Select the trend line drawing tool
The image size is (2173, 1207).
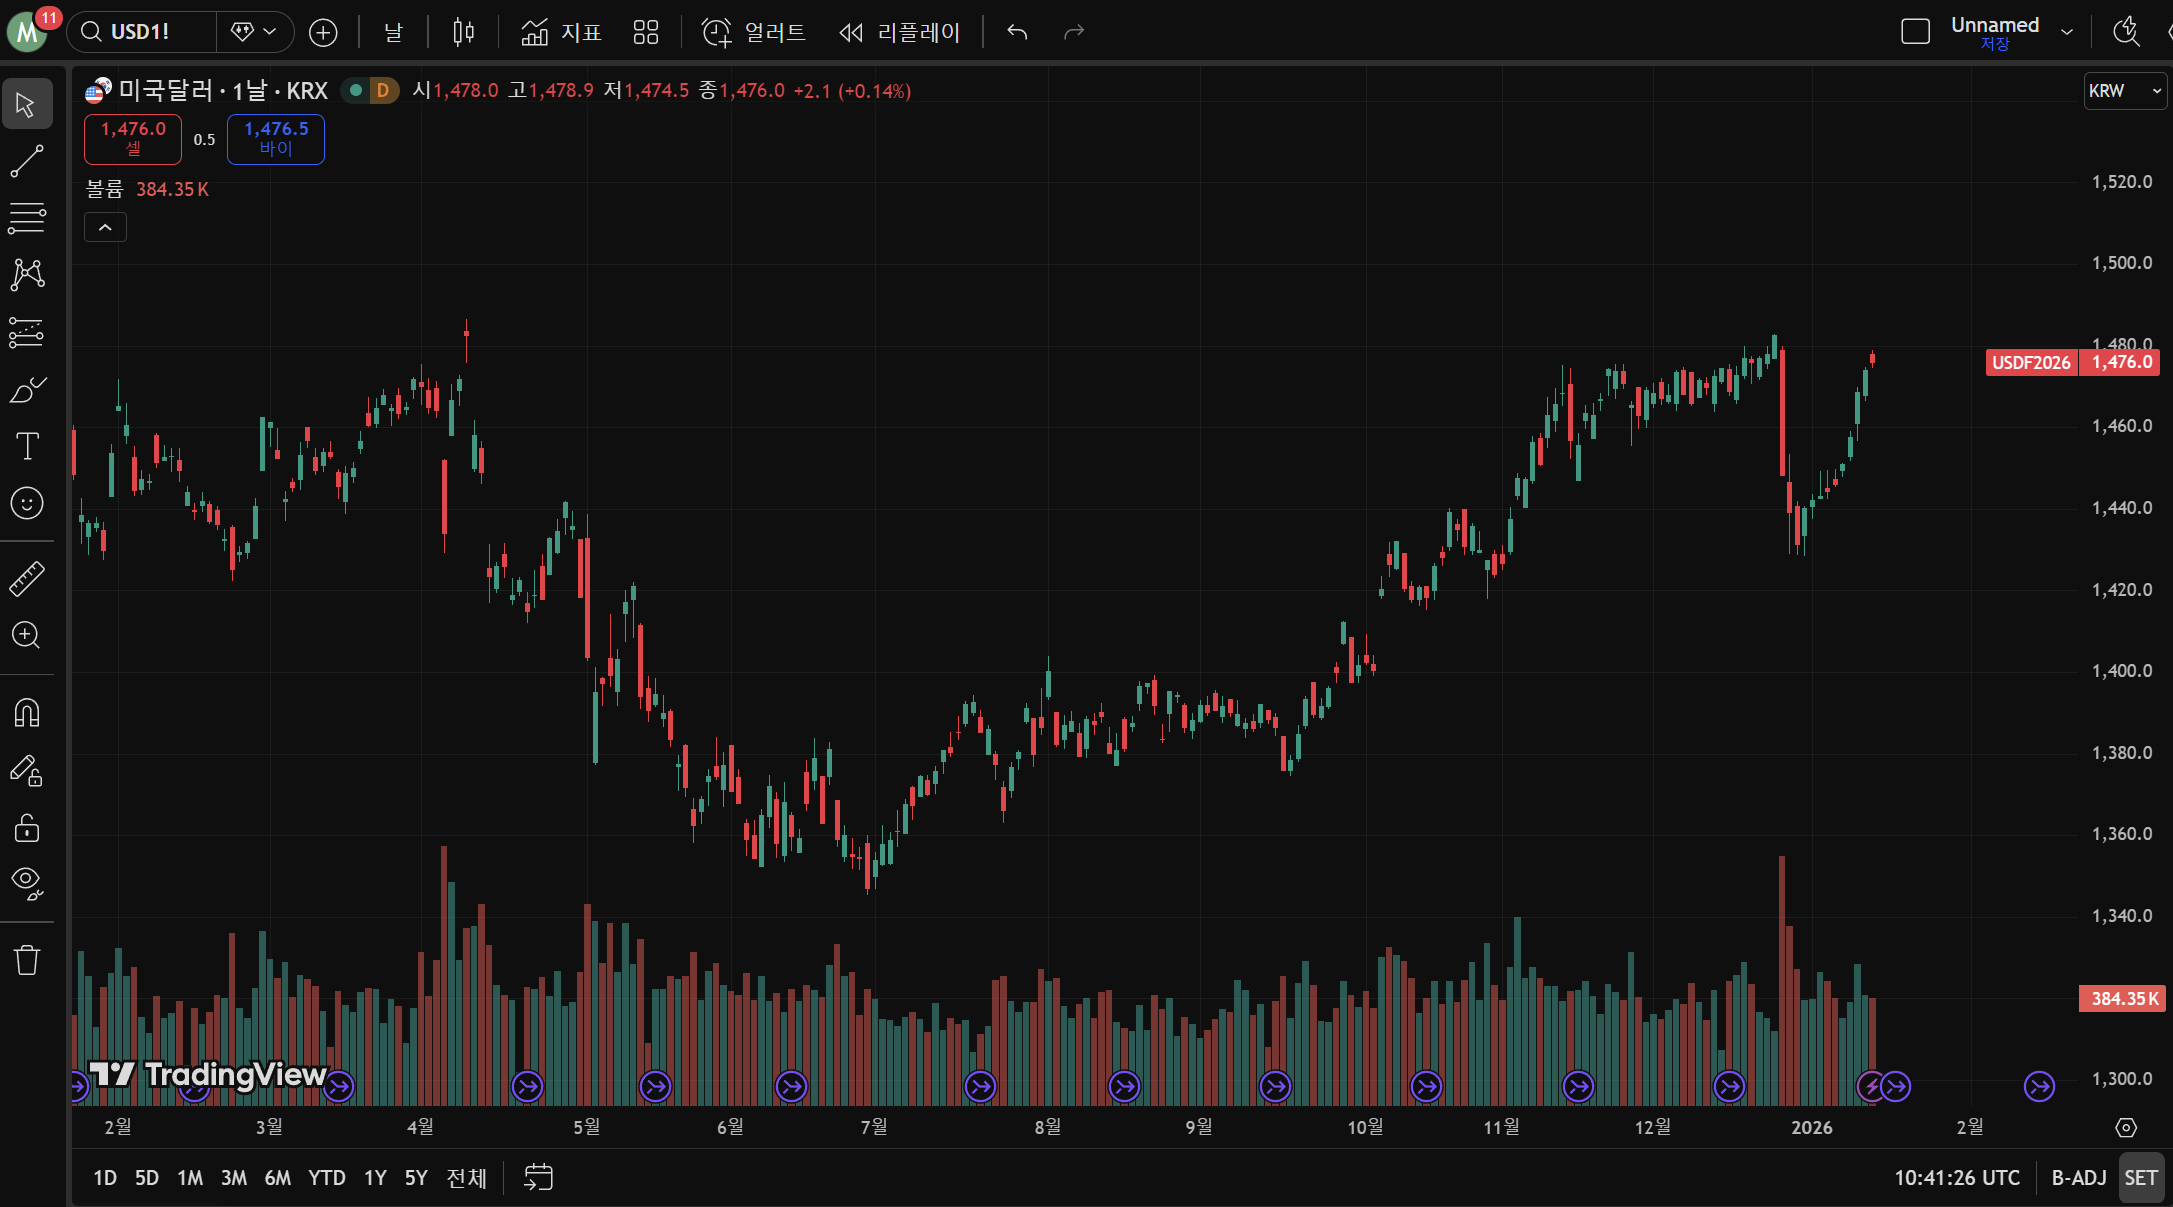click(27, 161)
